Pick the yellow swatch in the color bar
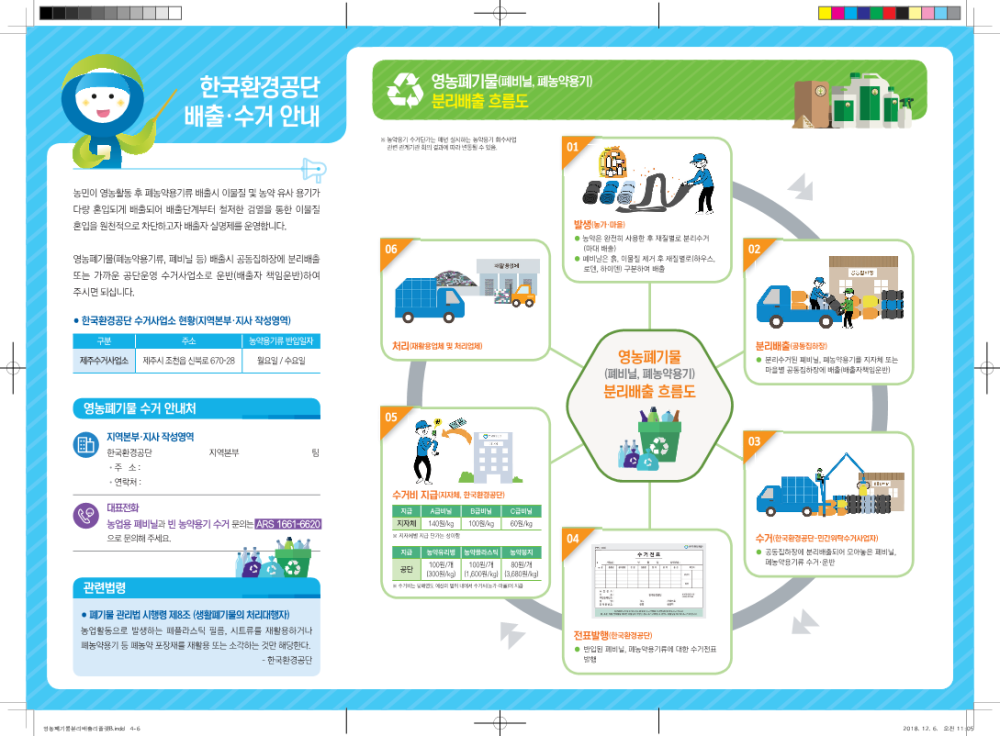The width and height of the screenshot is (1000, 736). (825, 13)
